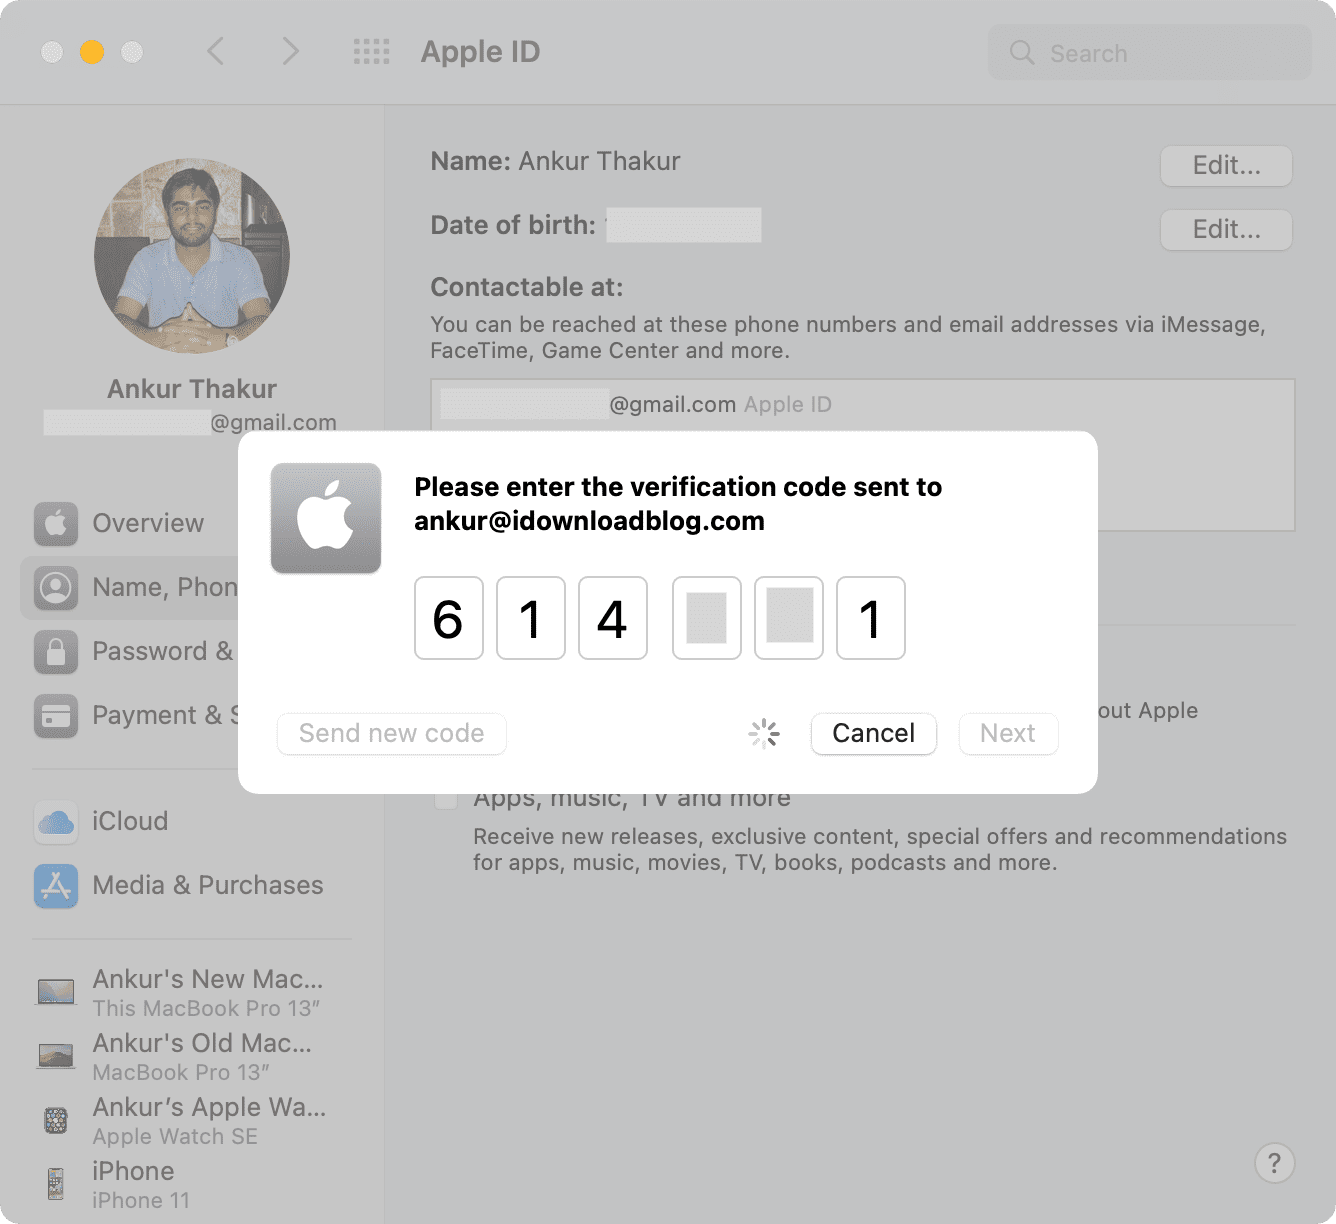This screenshot has width=1336, height=1224.
Task: Select the sixth code digit box
Action: pyautogui.click(x=871, y=618)
